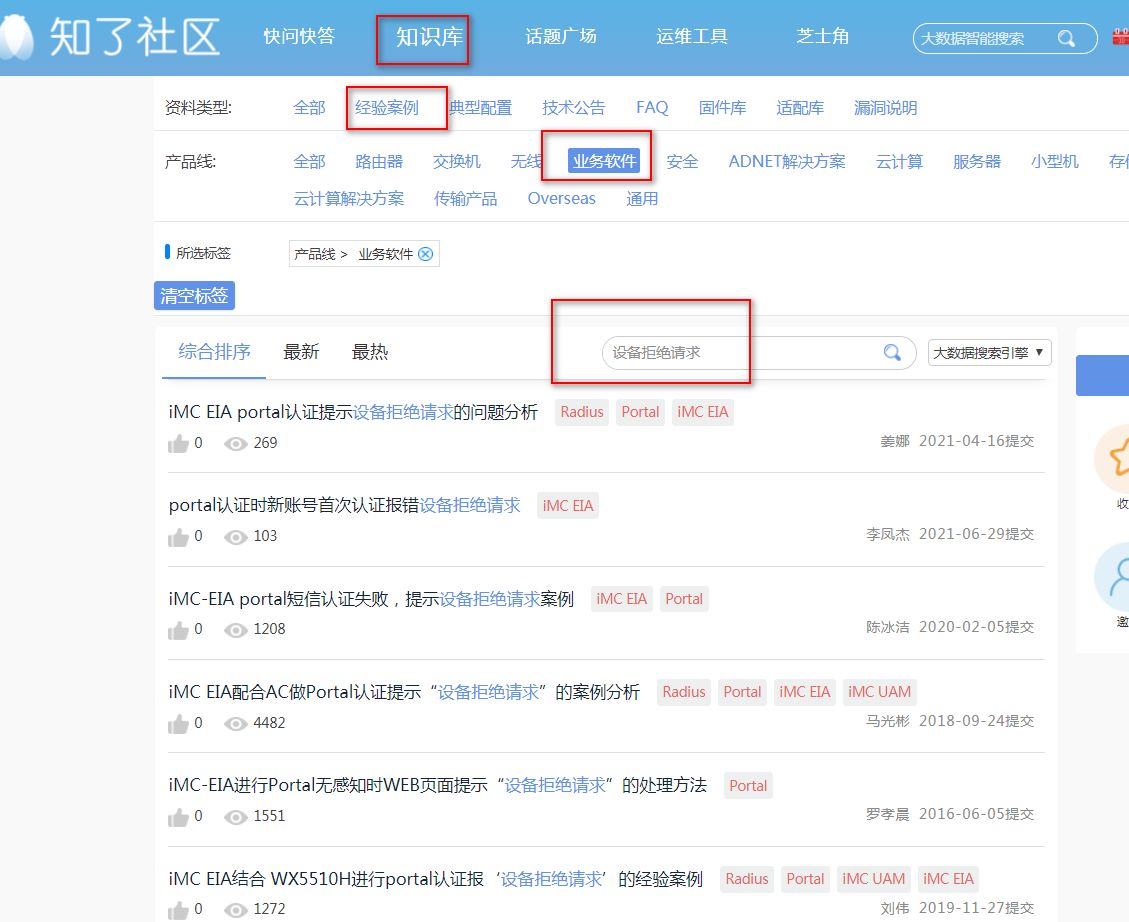1129x922 pixels.
Task: Click the magnifier icon in top search bar
Action: 1066,38
